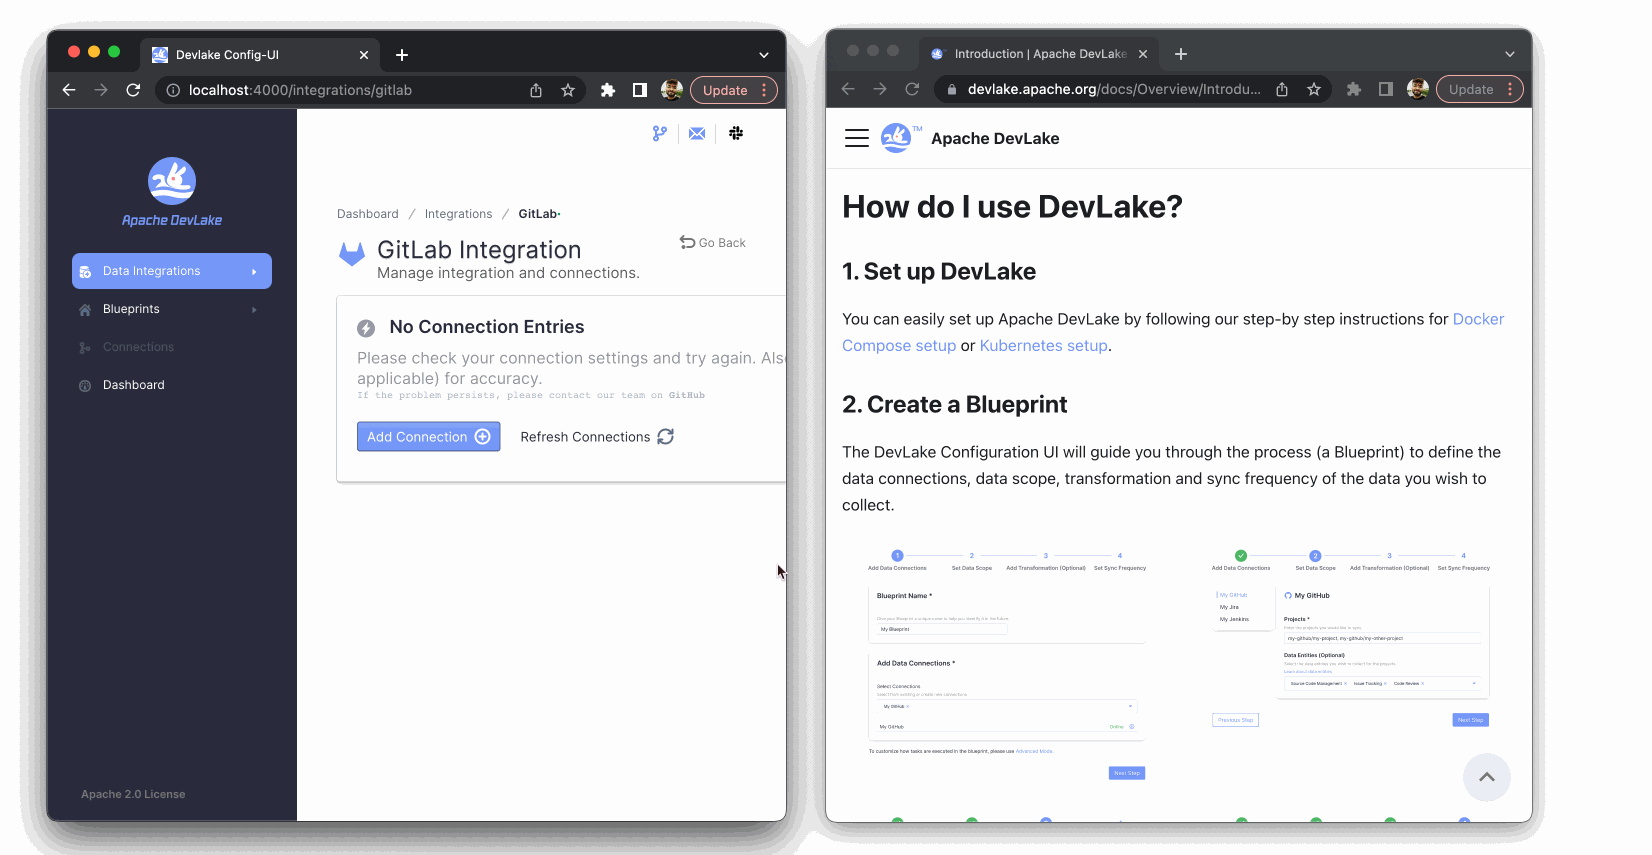Expand the Data Integrations submenu arrow
1652x855 pixels.
point(254,271)
